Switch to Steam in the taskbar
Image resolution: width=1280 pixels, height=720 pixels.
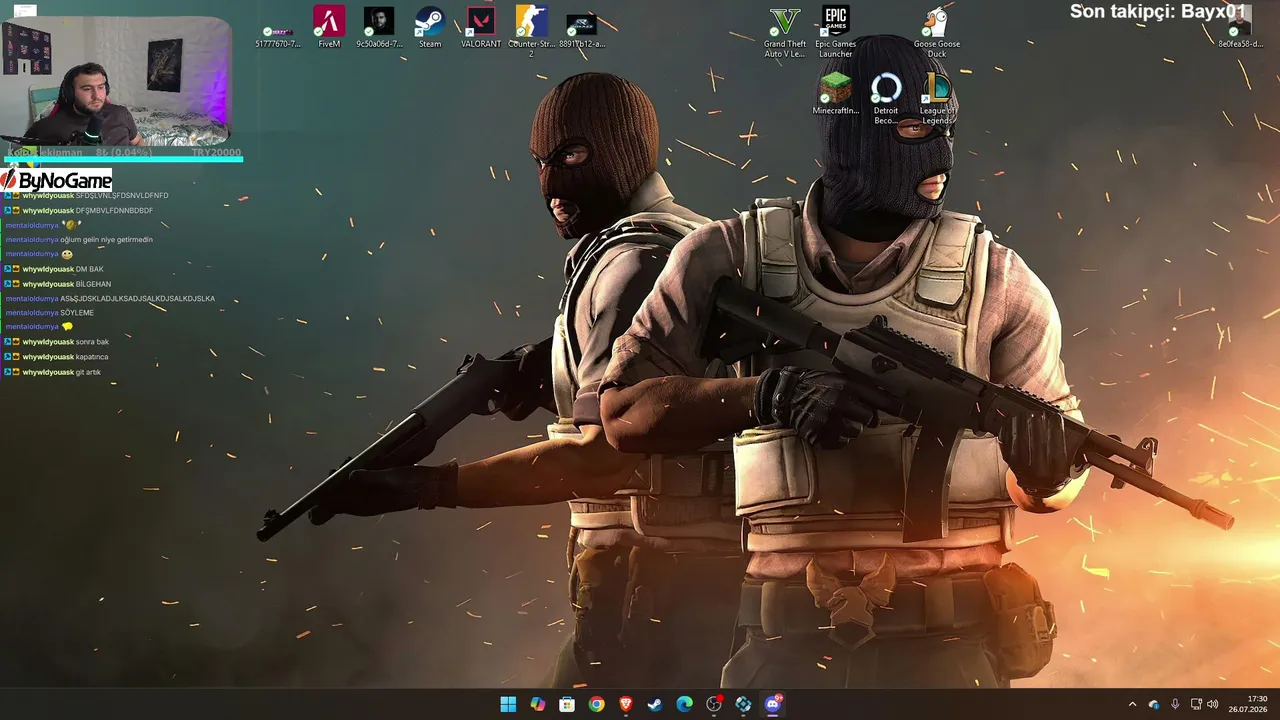pyautogui.click(x=655, y=704)
